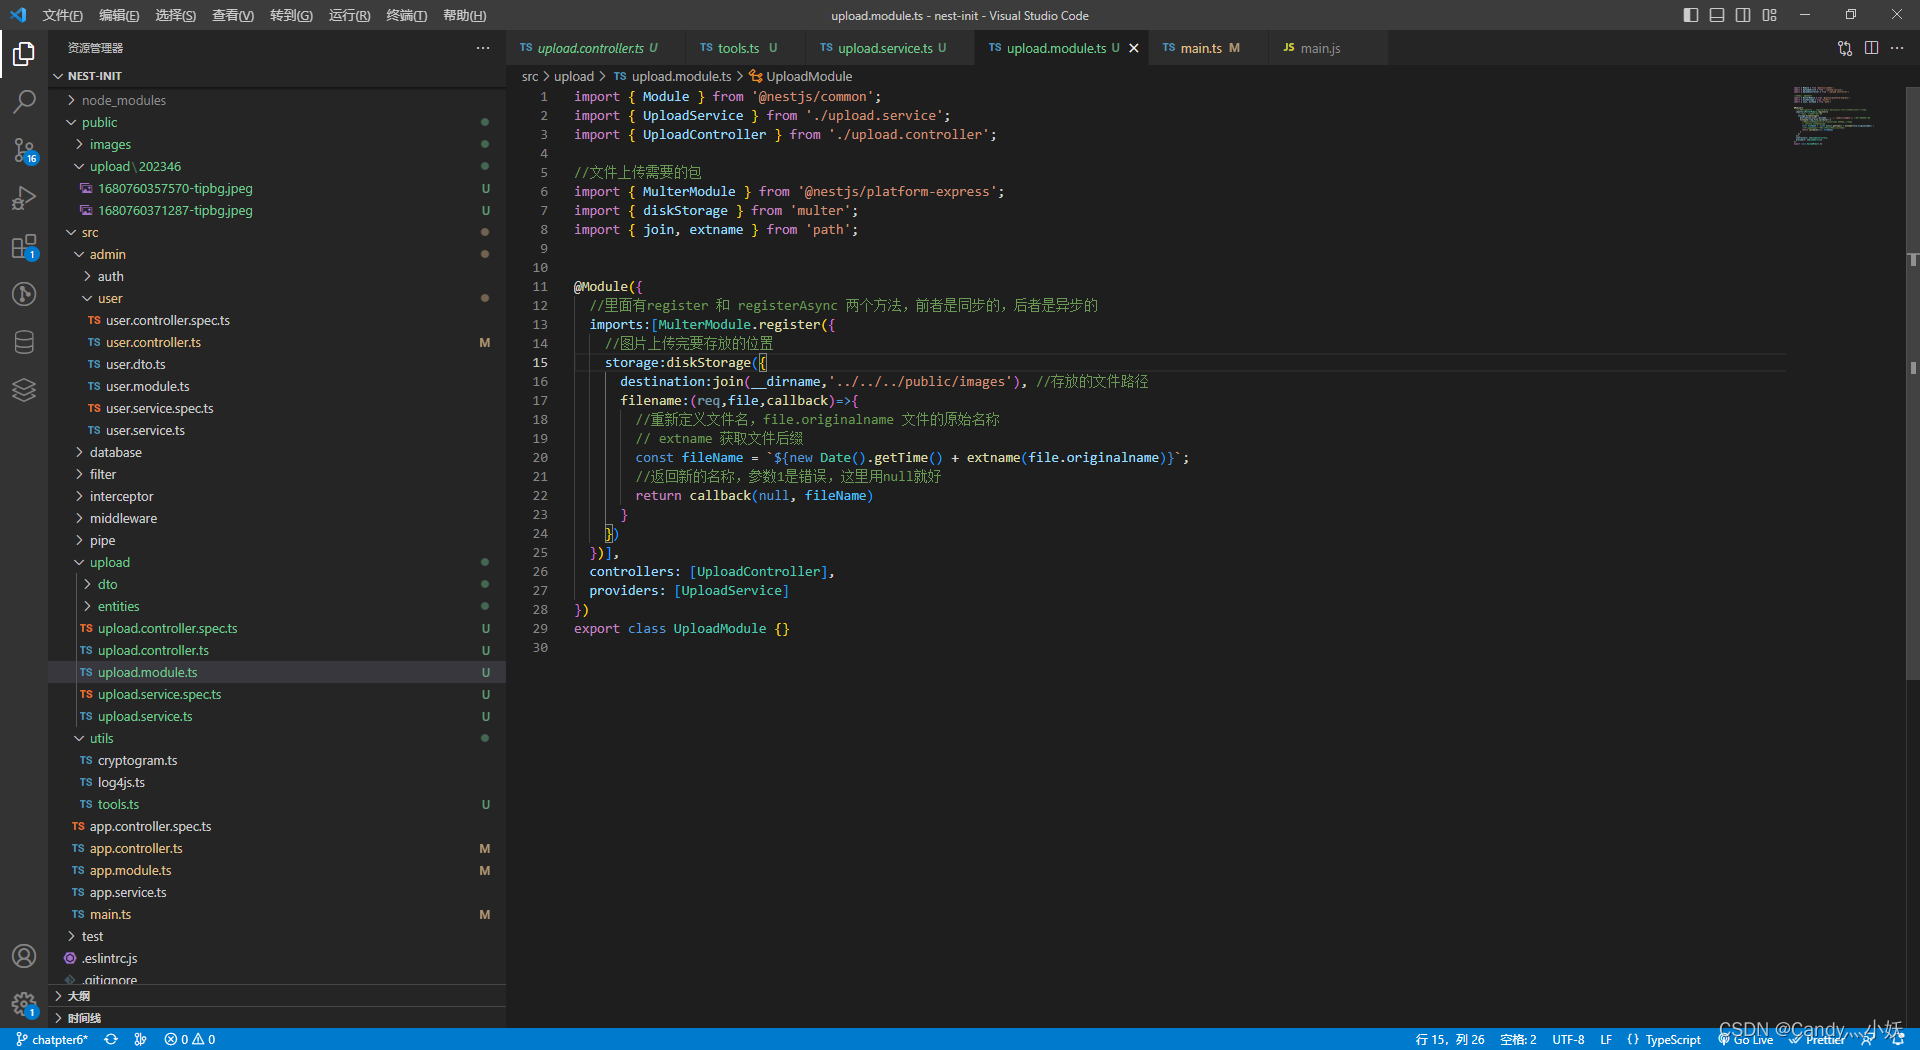Open errors and warnings count in status bar
Screen dimensions: 1920x1050
tap(190, 1040)
